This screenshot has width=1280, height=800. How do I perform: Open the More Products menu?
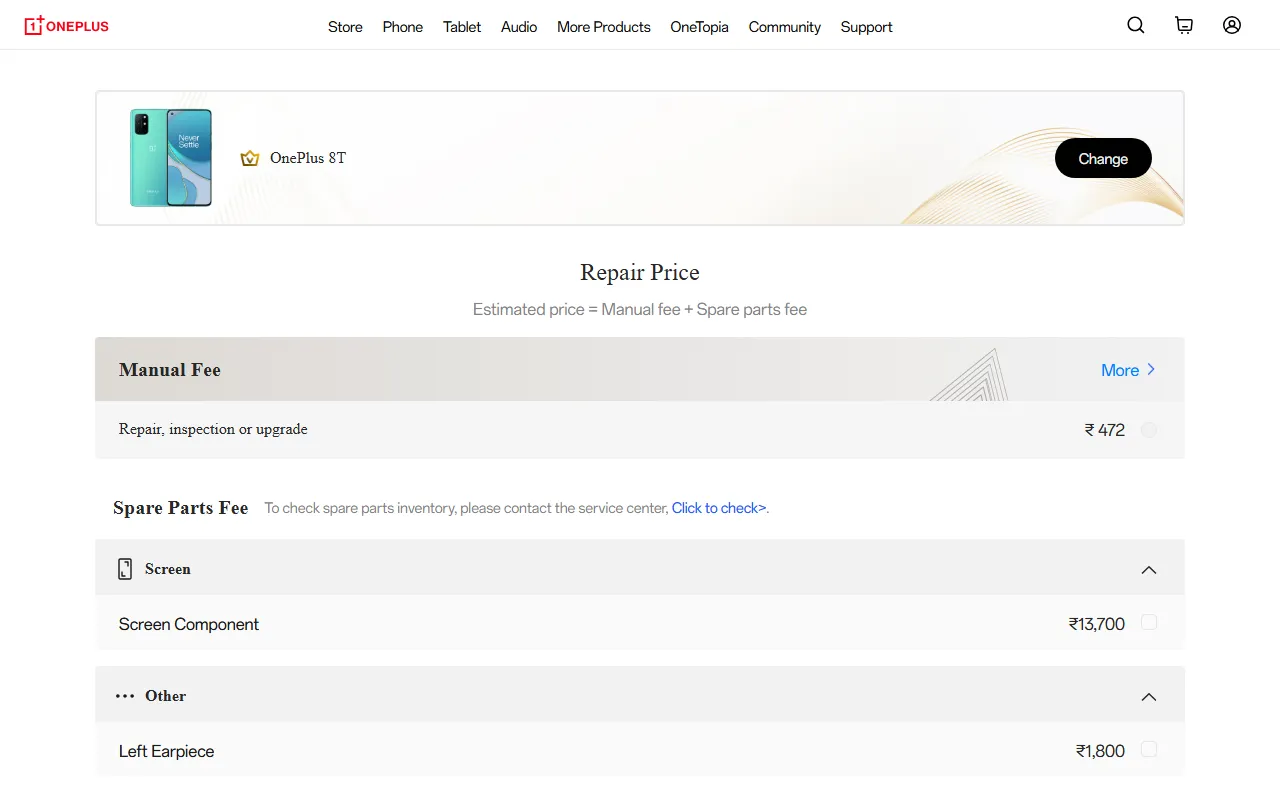coord(604,27)
